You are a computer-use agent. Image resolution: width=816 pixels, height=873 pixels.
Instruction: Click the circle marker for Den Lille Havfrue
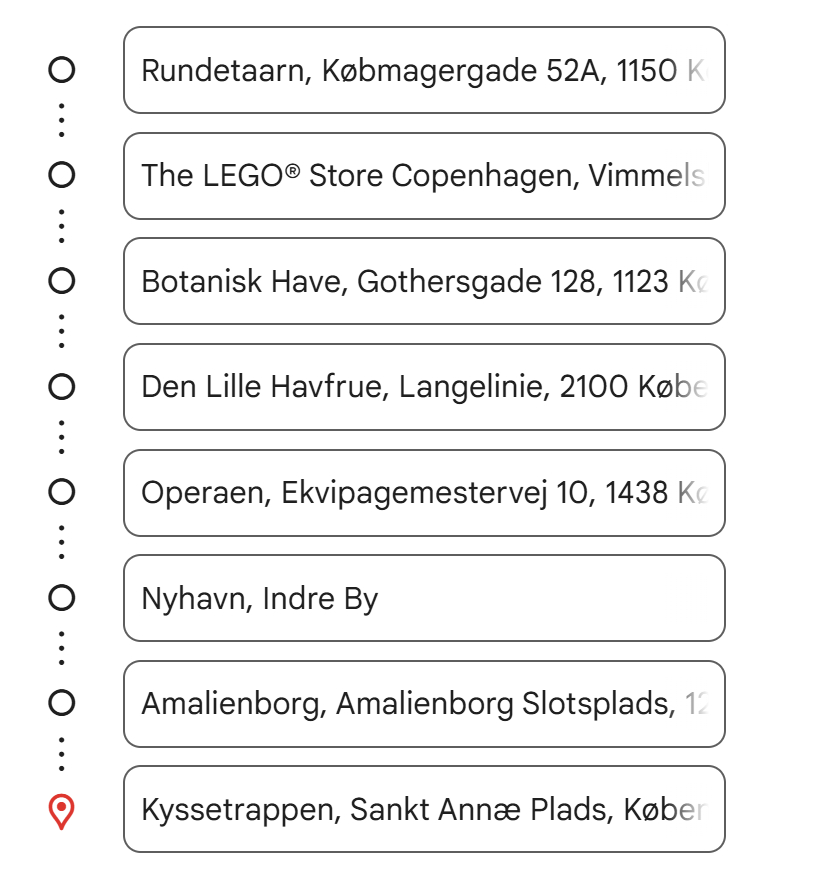(x=62, y=387)
